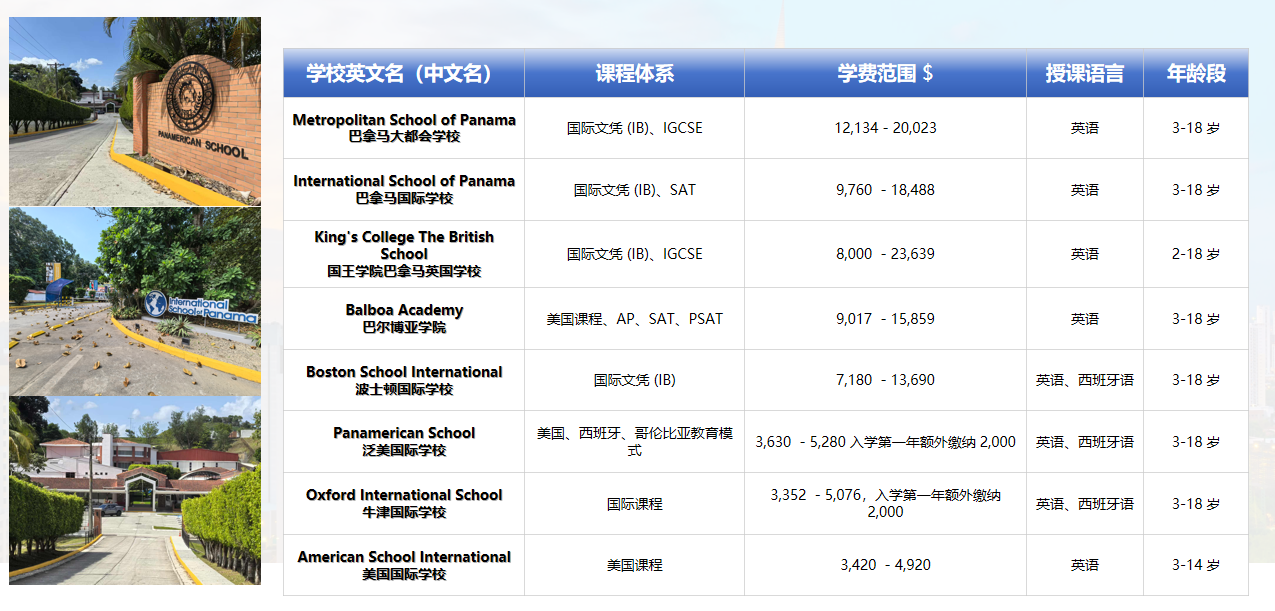This screenshot has height=611, width=1275.
Task: Click American School age range 3-14 岁
Action: 1196,565
